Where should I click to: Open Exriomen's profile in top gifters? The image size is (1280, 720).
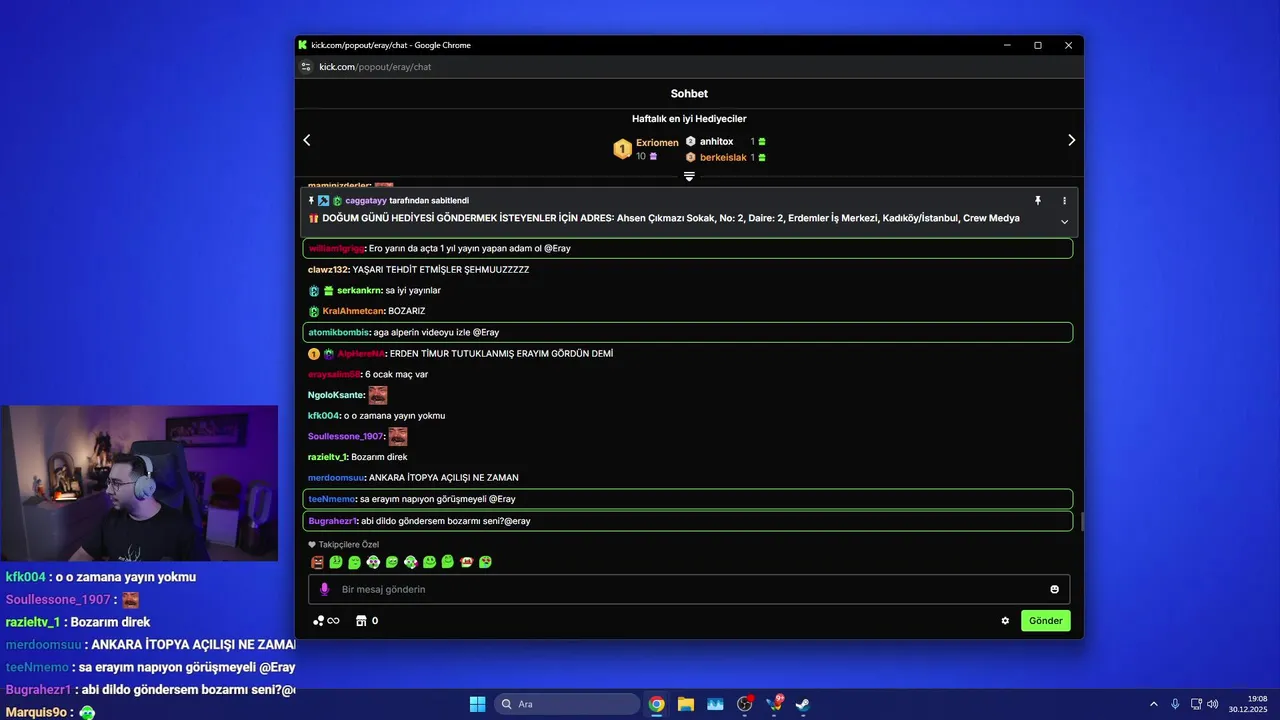[657, 143]
